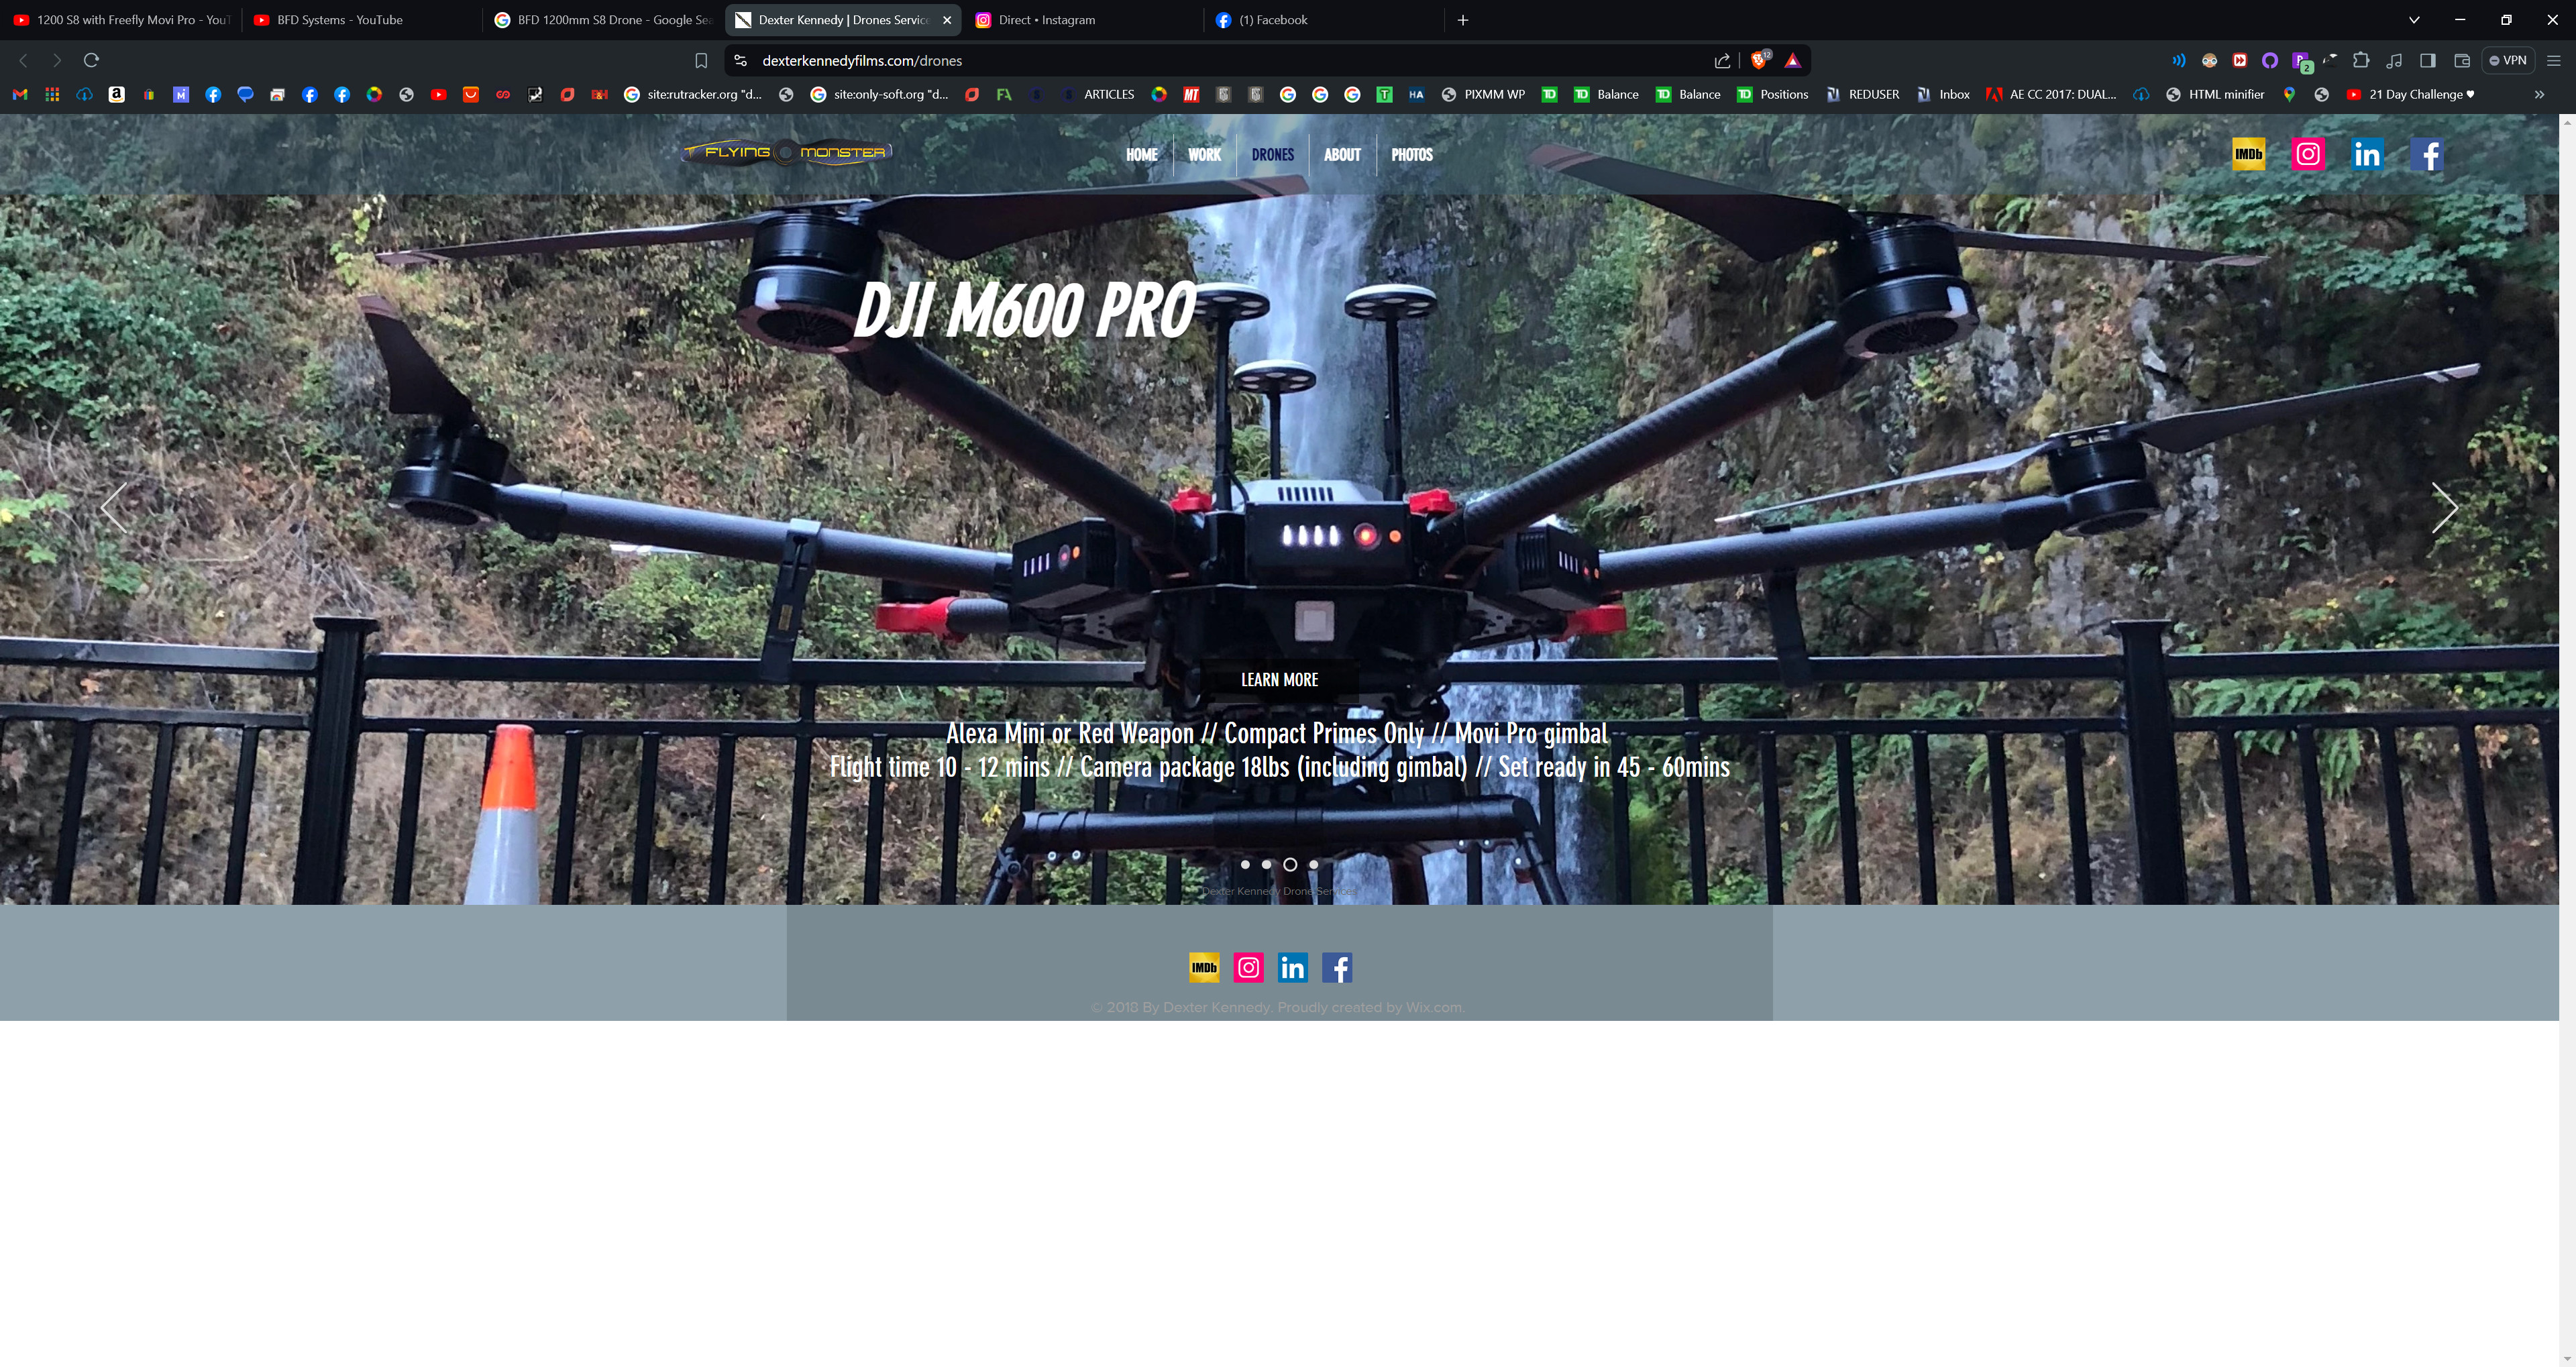Open ABOUT navigation menu item
The image size is (2576, 1367).
click(1342, 155)
